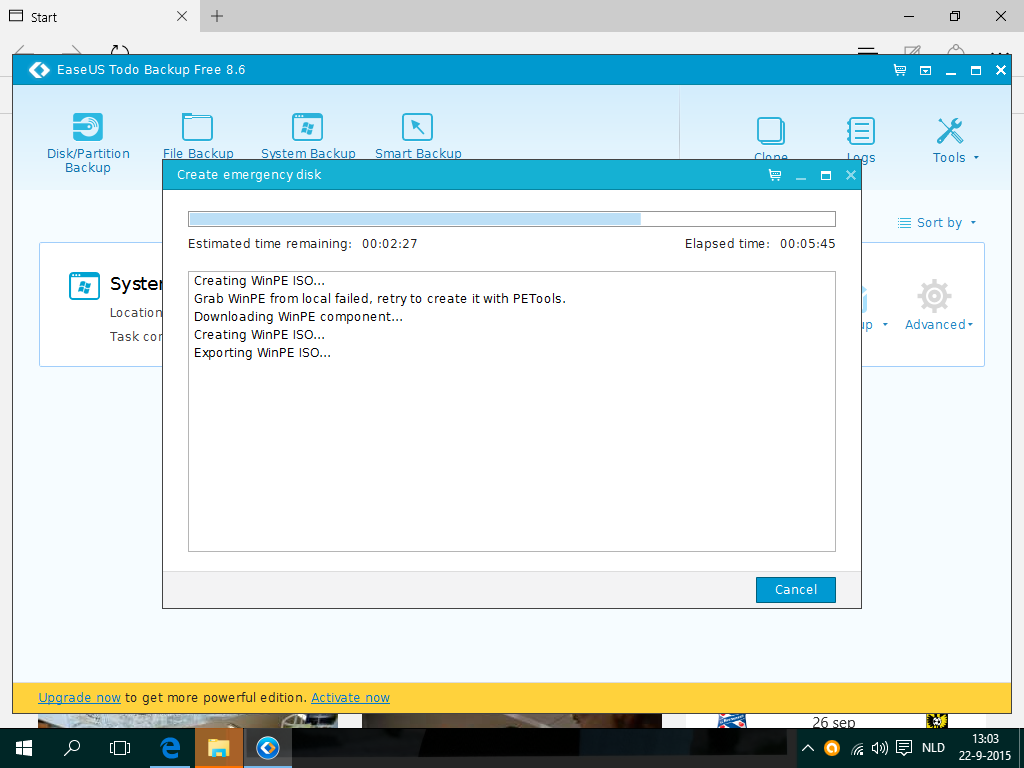
Task: Click the shopping cart icon in EaseUS title bar
Action: click(900, 70)
